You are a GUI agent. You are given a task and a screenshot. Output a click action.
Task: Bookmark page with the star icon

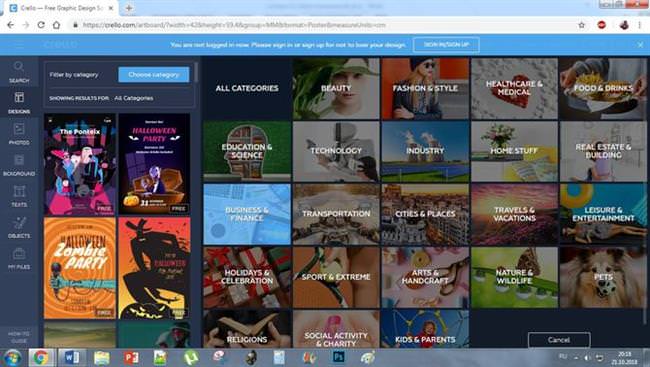click(x=582, y=25)
